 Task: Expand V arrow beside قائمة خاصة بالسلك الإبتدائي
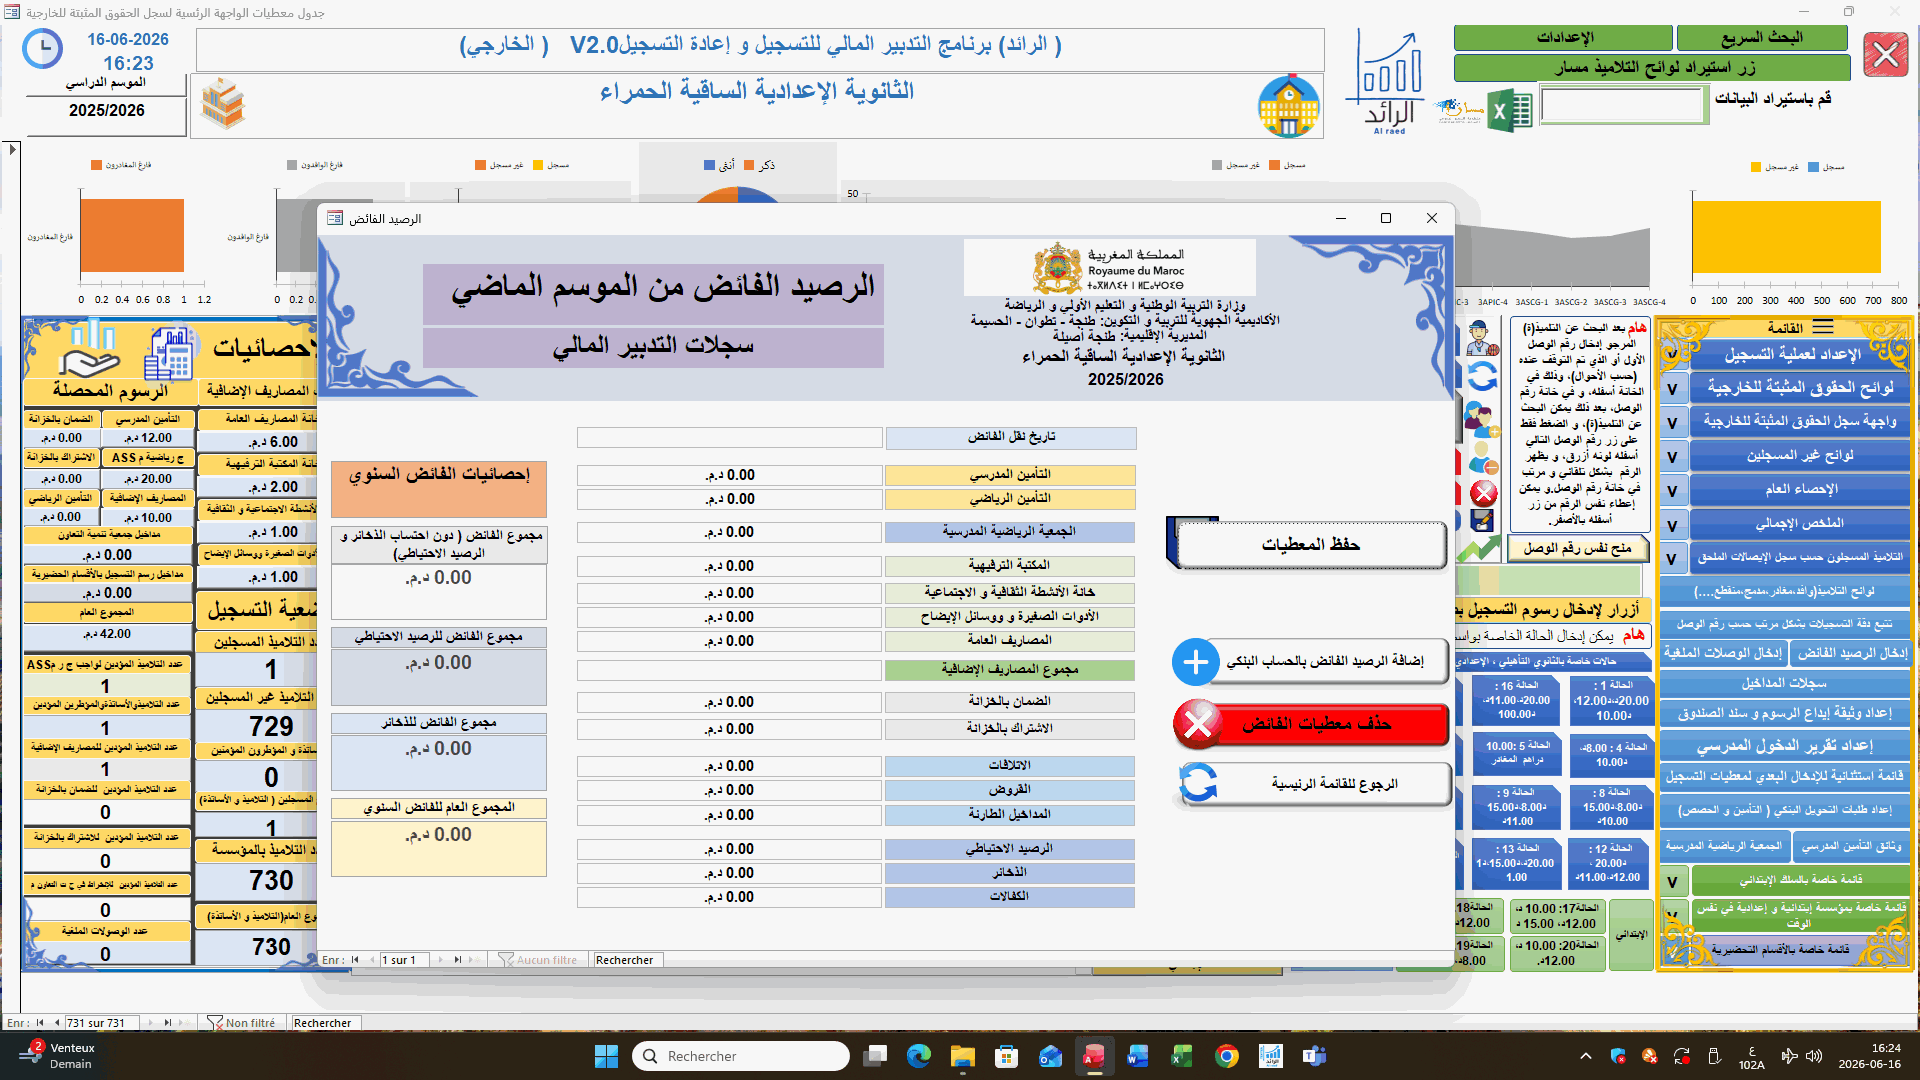(1672, 882)
